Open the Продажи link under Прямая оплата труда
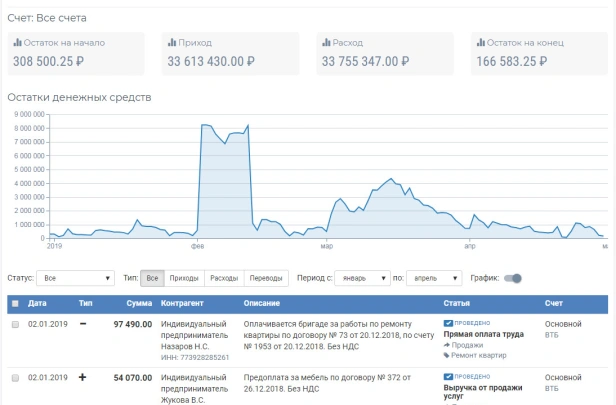 (467, 345)
